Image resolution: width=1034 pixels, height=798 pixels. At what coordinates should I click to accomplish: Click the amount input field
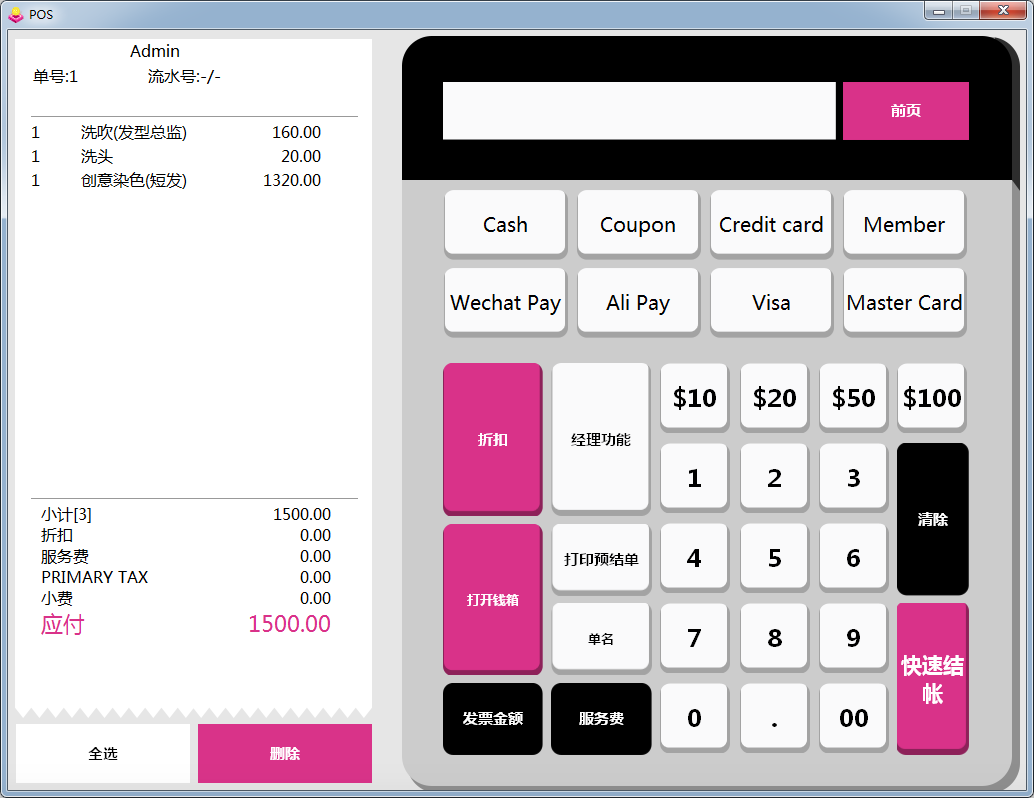[639, 111]
